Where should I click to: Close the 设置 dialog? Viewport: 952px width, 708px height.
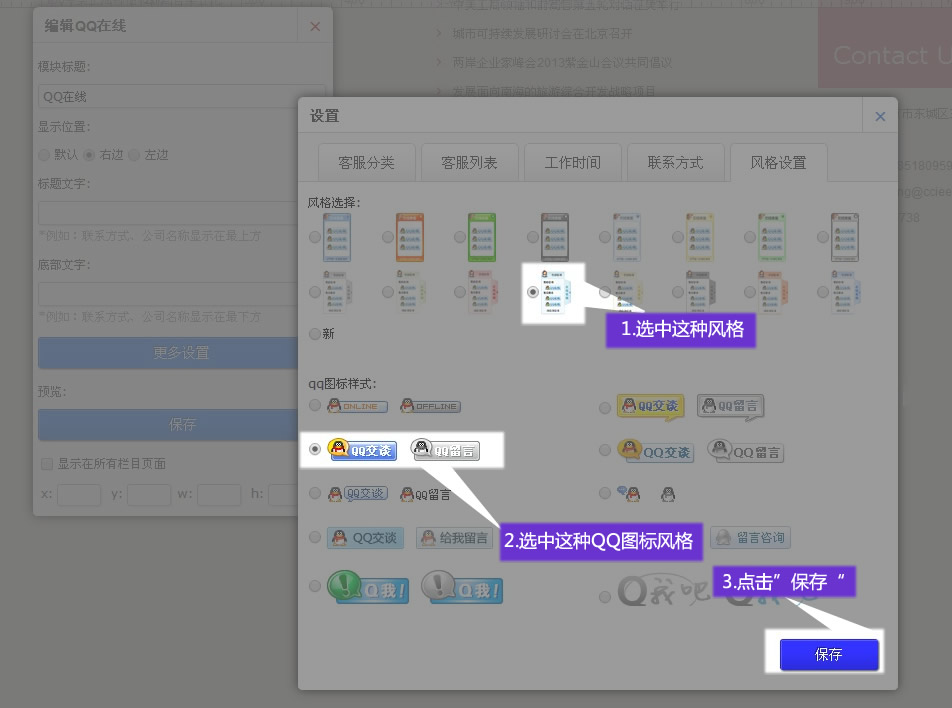point(880,116)
